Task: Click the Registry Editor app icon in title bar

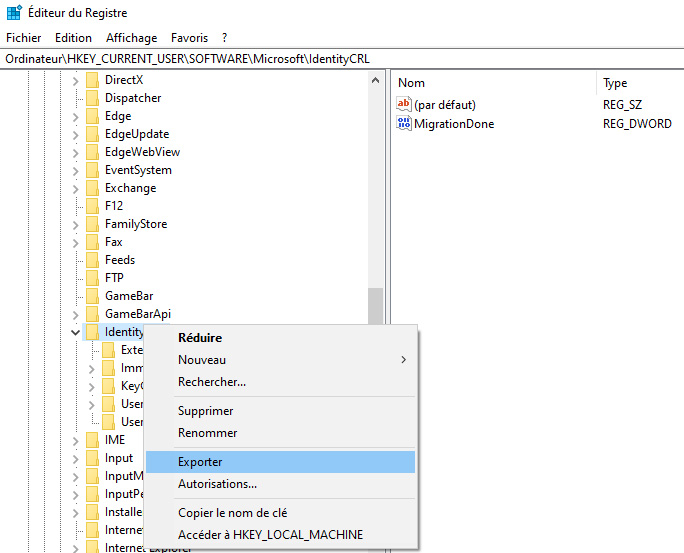Action: click(x=14, y=13)
